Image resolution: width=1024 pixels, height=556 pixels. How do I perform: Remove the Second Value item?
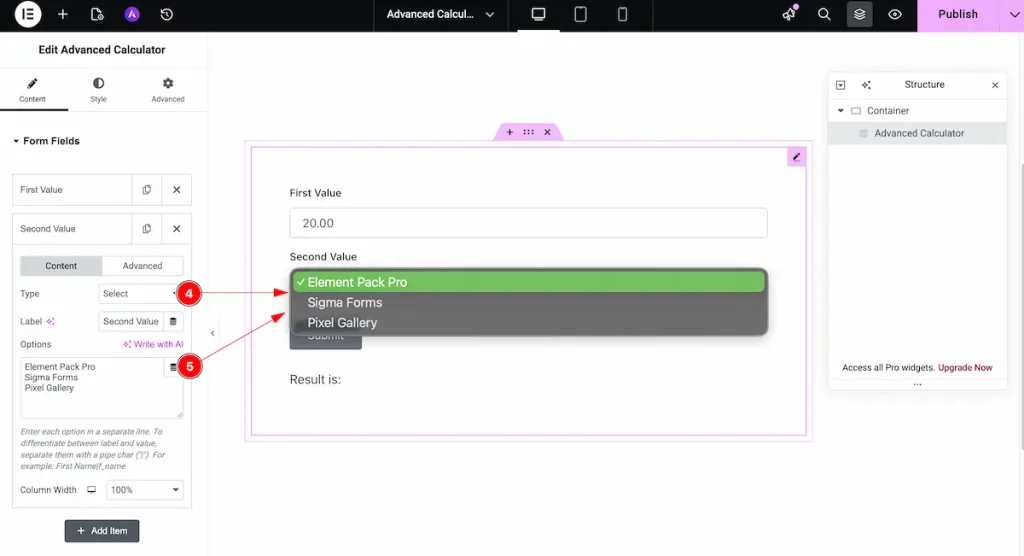point(176,229)
